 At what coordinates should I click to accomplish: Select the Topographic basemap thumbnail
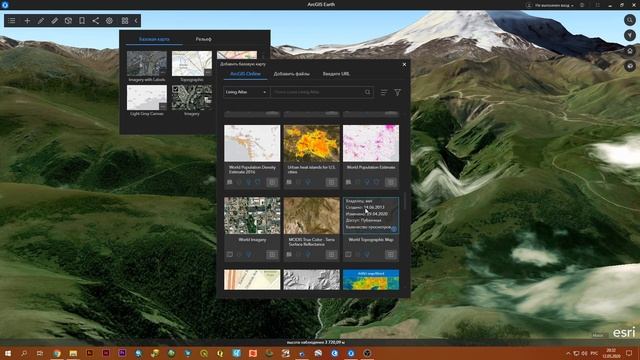pyautogui.click(x=192, y=63)
